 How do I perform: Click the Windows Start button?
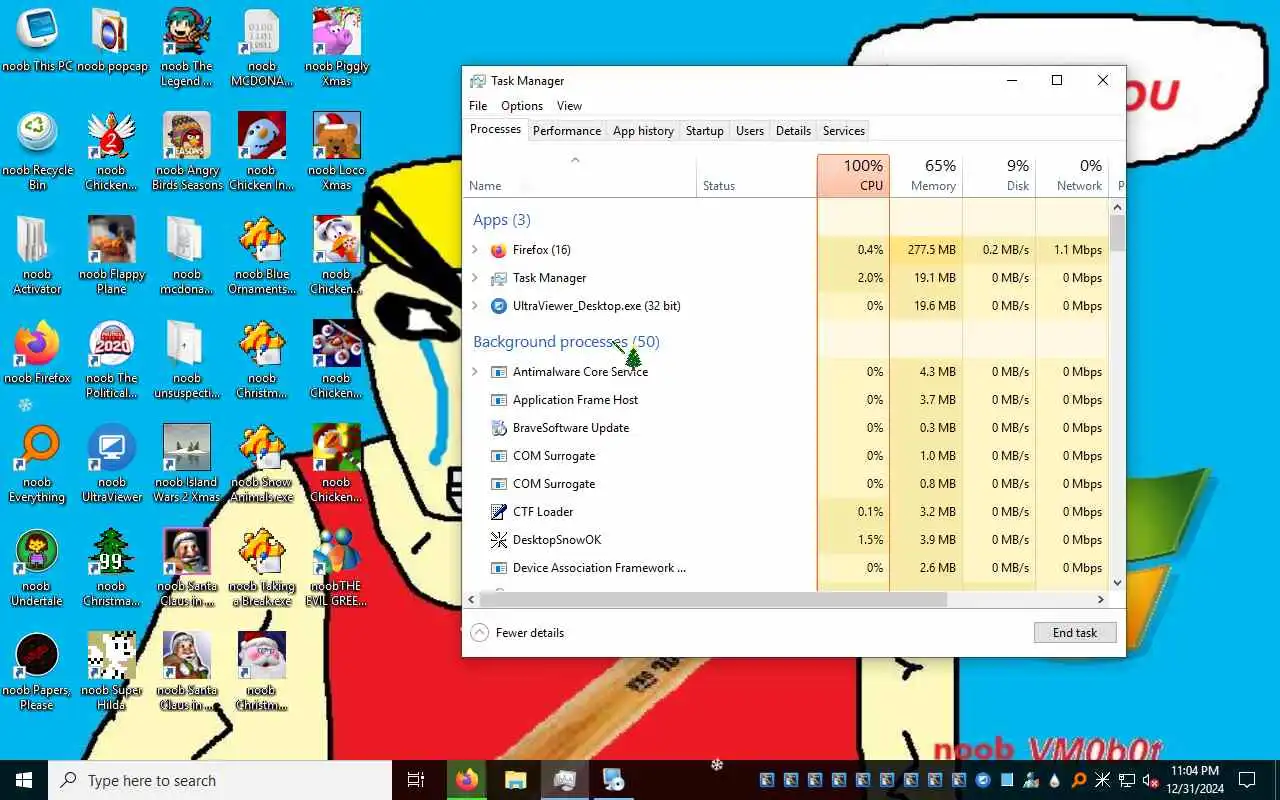(24, 780)
